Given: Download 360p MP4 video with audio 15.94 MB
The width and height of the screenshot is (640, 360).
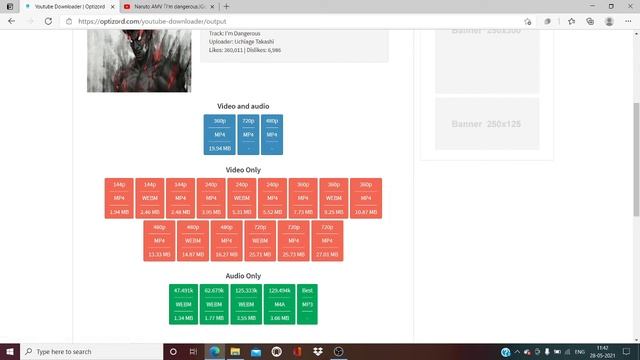Looking at the screenshot, I should [x=220, y=135].
